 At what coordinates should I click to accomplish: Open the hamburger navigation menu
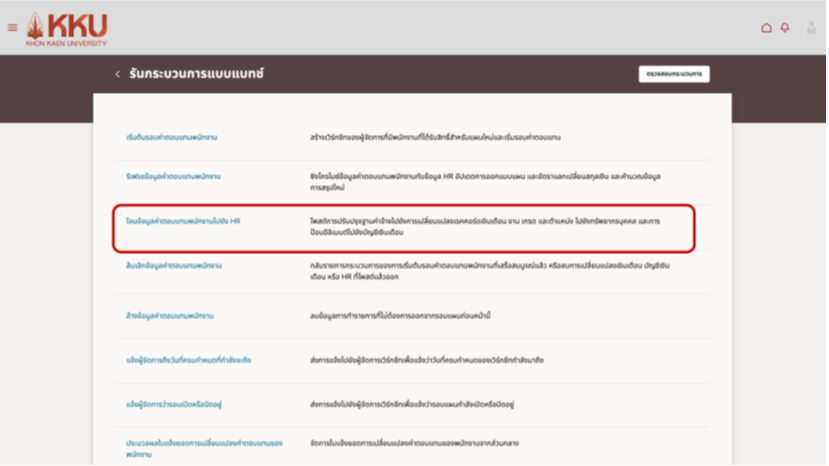click(x=12, y=27)
